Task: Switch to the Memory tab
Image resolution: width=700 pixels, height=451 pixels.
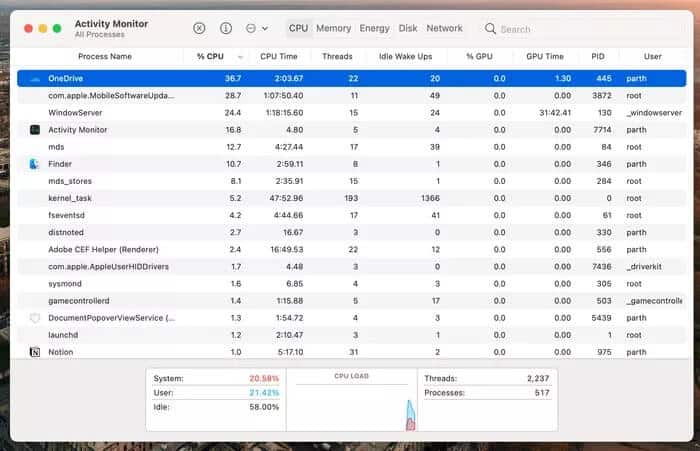Action: pyautogui.click(x=333, y=28)
